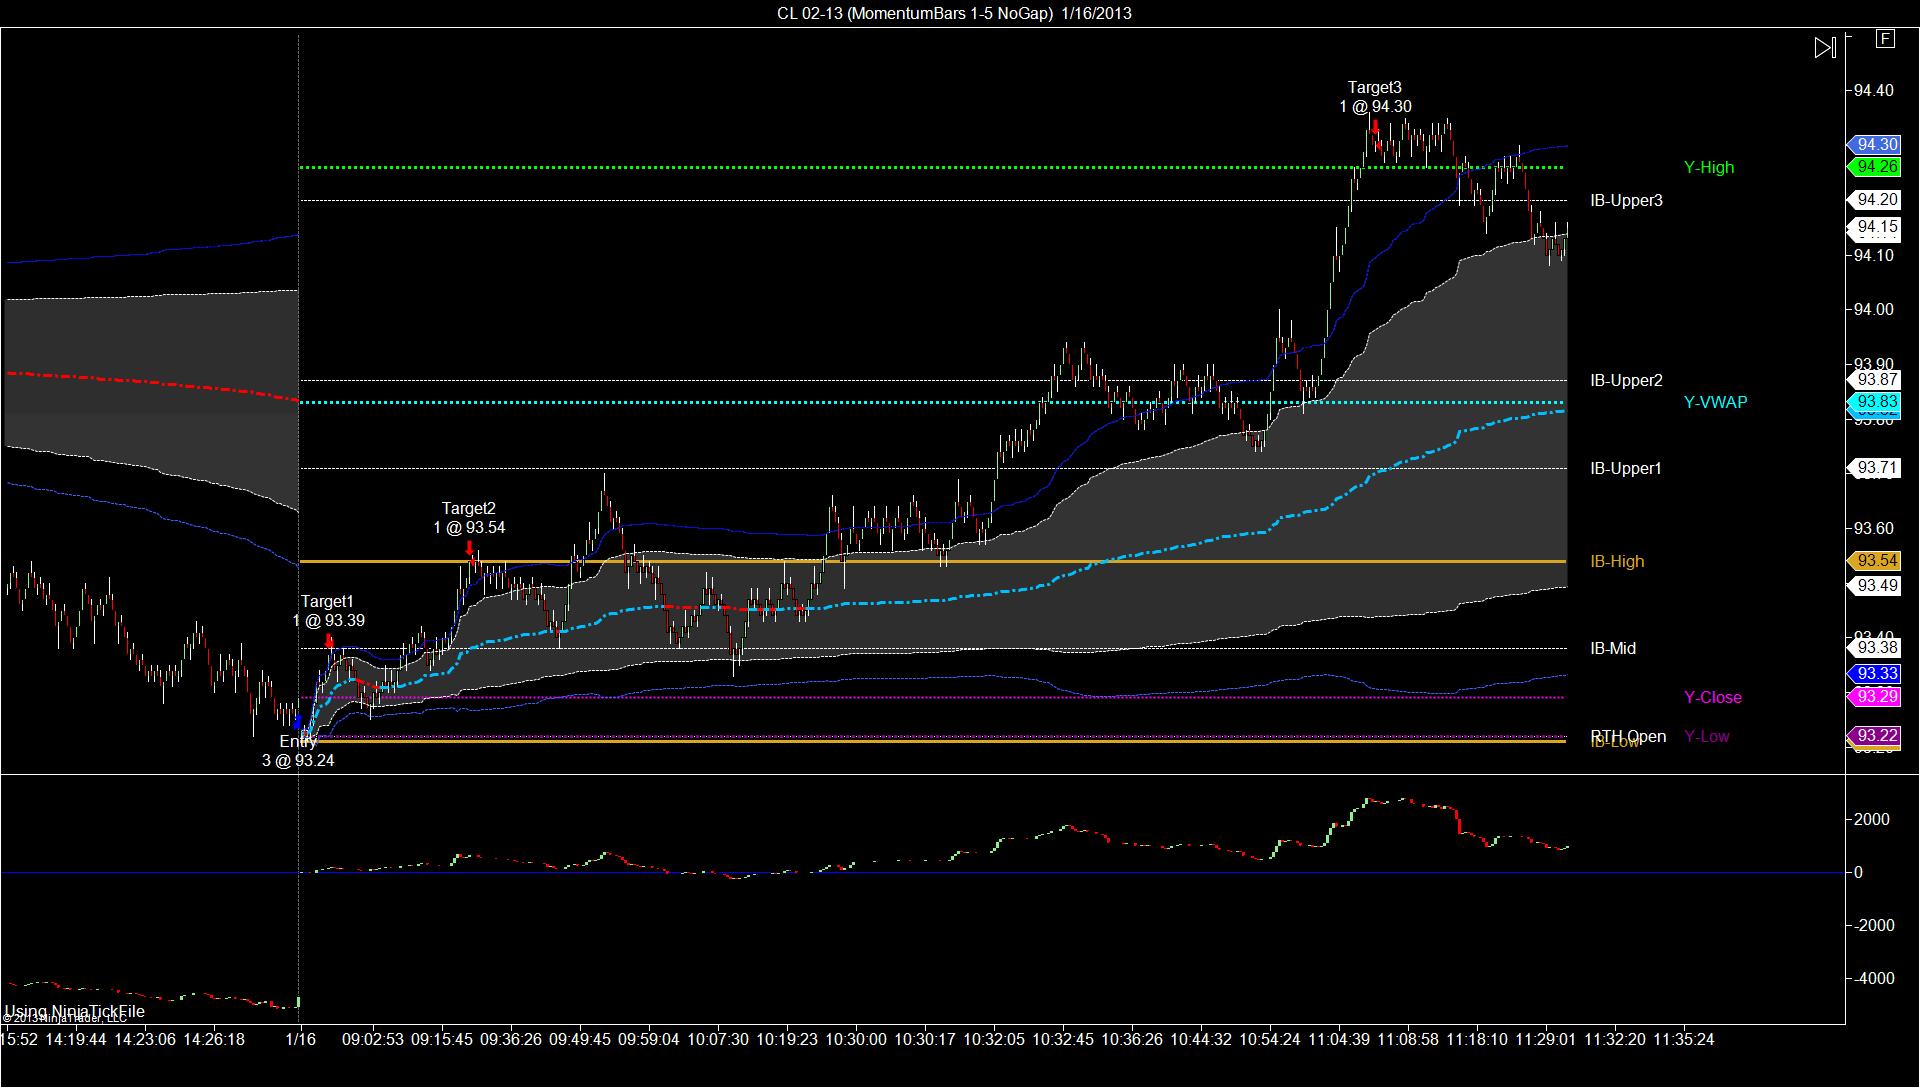Click the white 93.38 price marker
The image size is (1920, 1088).
click(x=1873, y=648)
